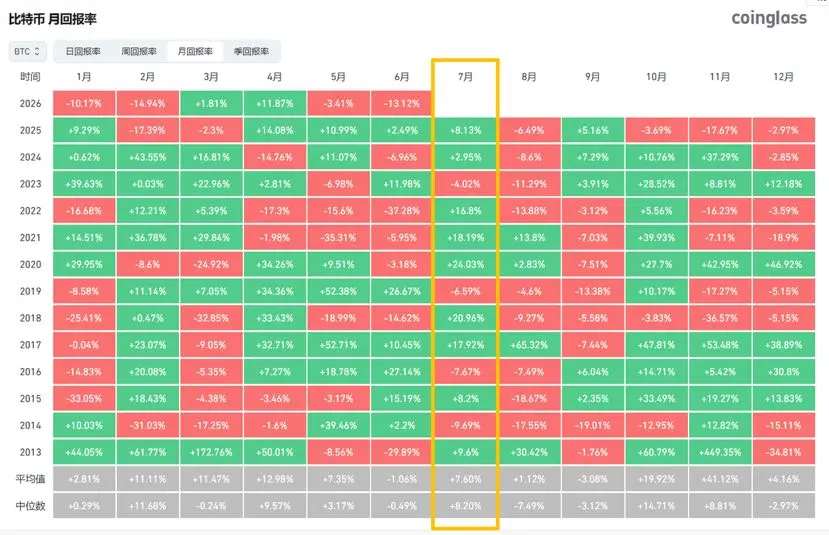
Task: Open the BTC coin selector dropdown
Action: (x=27, y=52)
